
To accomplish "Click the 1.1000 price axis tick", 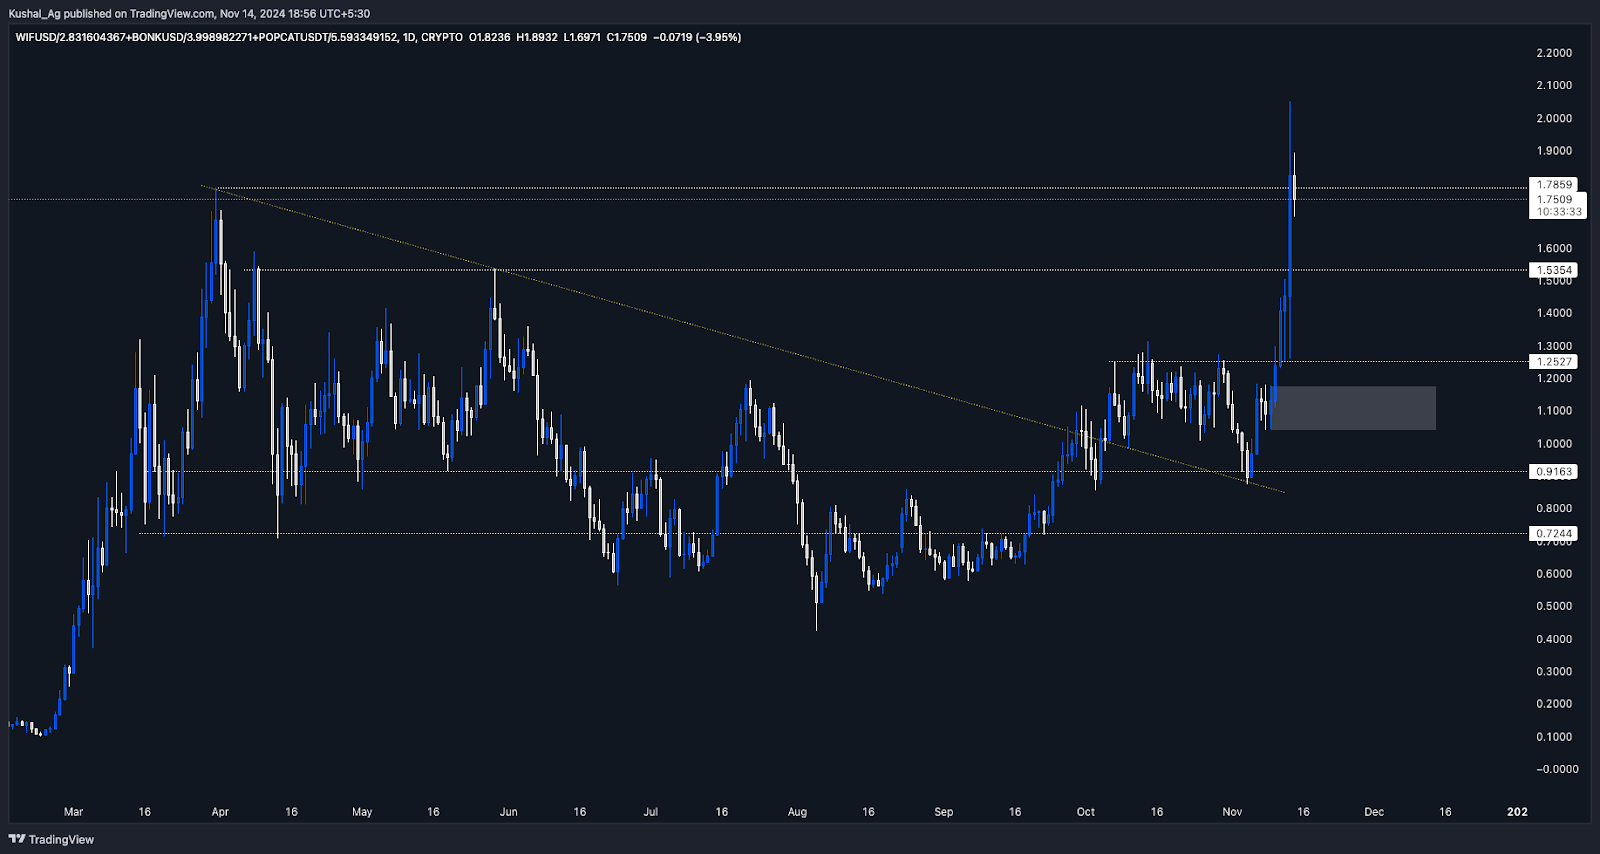I will (1554, 411).
